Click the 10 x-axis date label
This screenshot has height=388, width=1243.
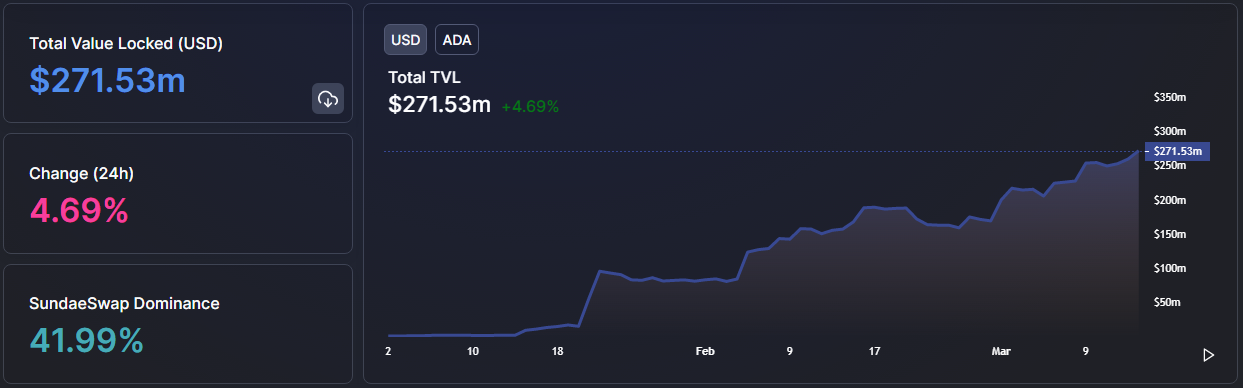point(473,351)
